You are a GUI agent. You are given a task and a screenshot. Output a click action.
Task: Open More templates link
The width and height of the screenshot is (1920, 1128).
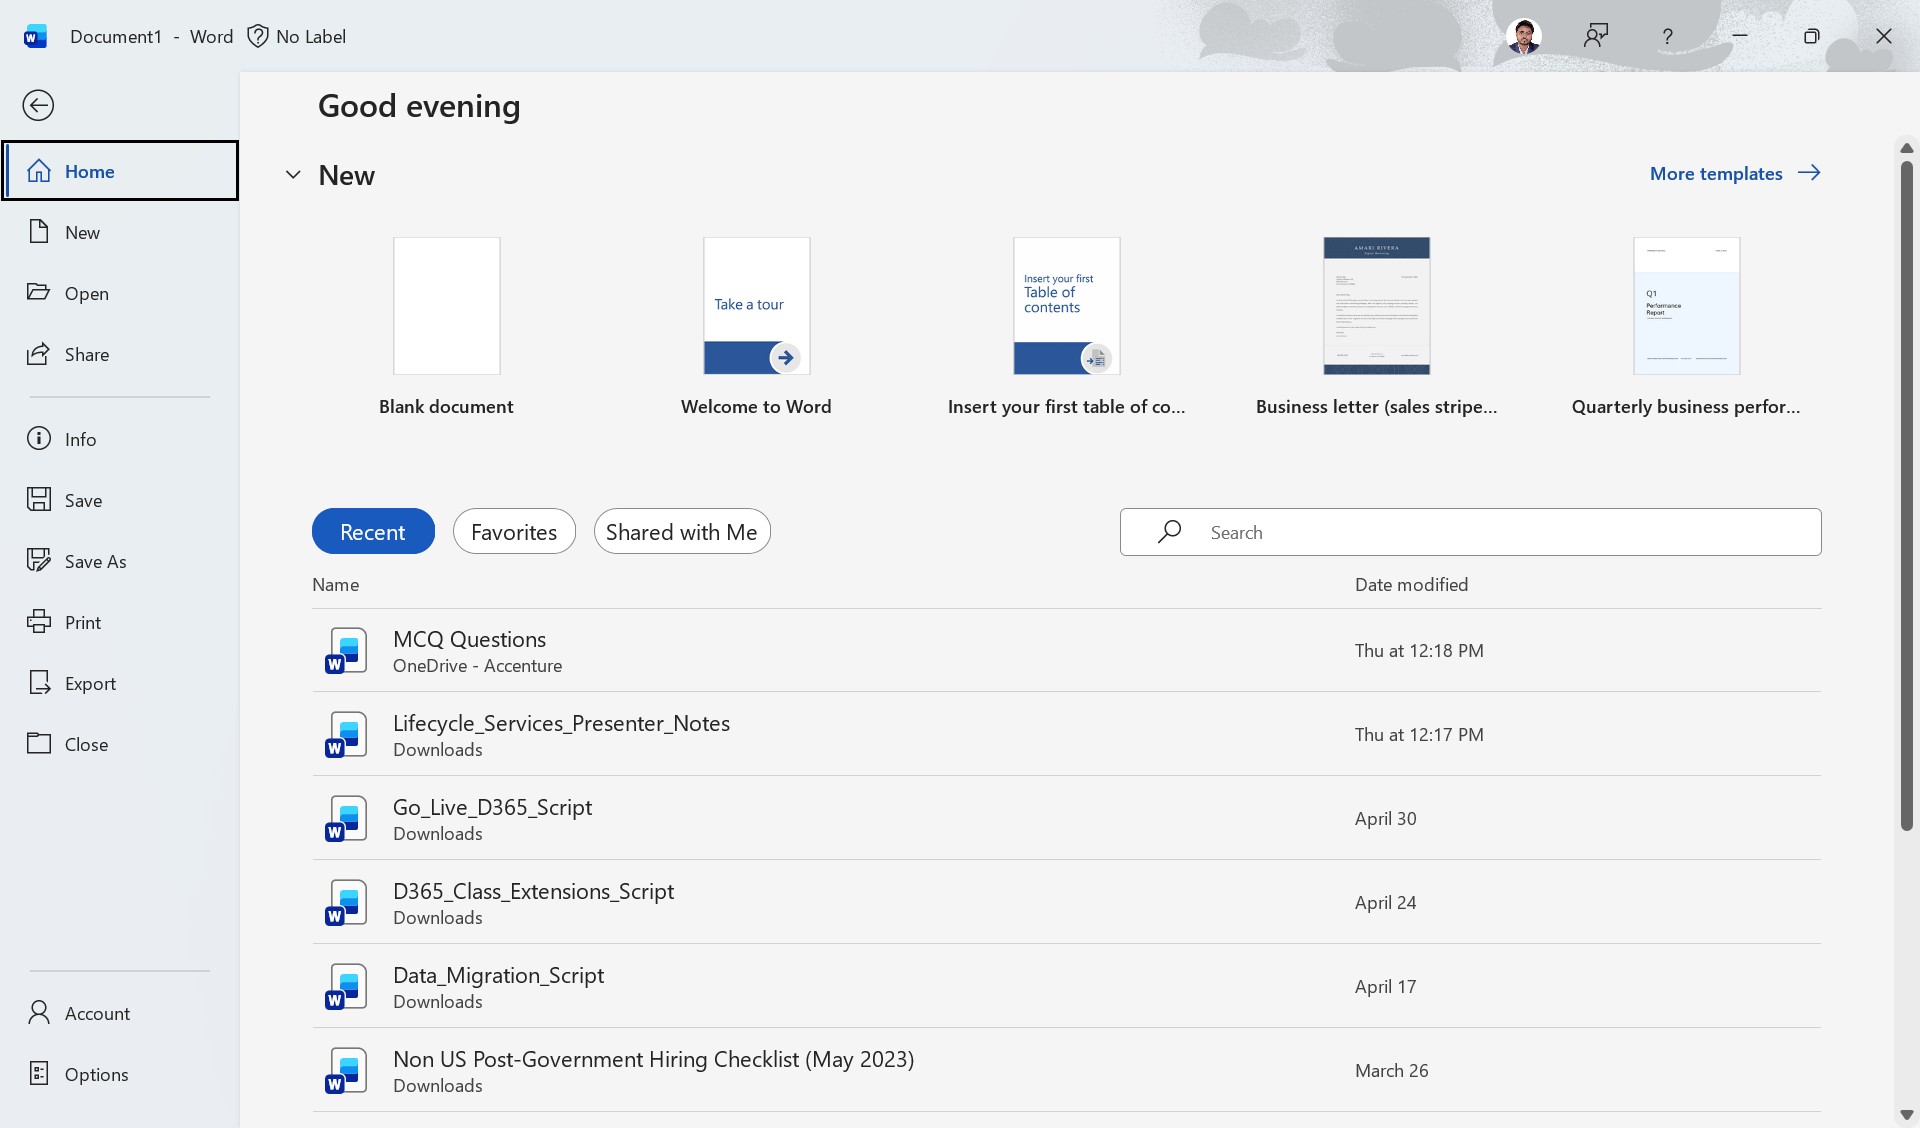(x=1735, y=173)
